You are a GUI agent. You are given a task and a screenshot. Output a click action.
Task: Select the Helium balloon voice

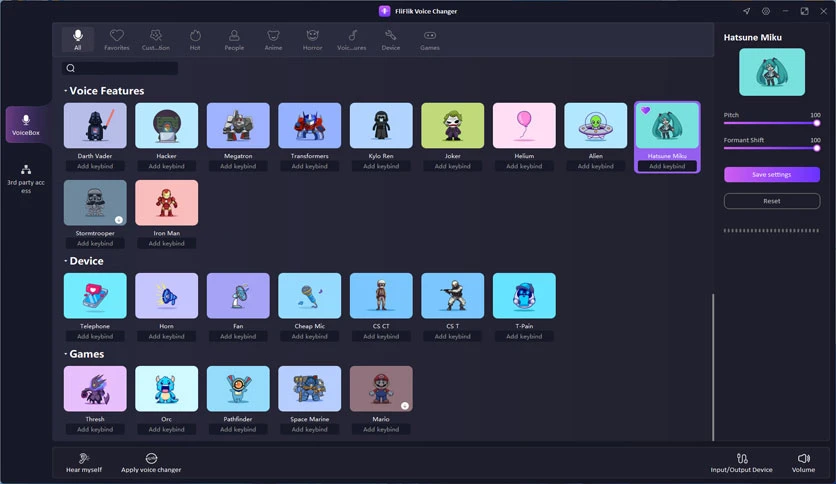524,126
